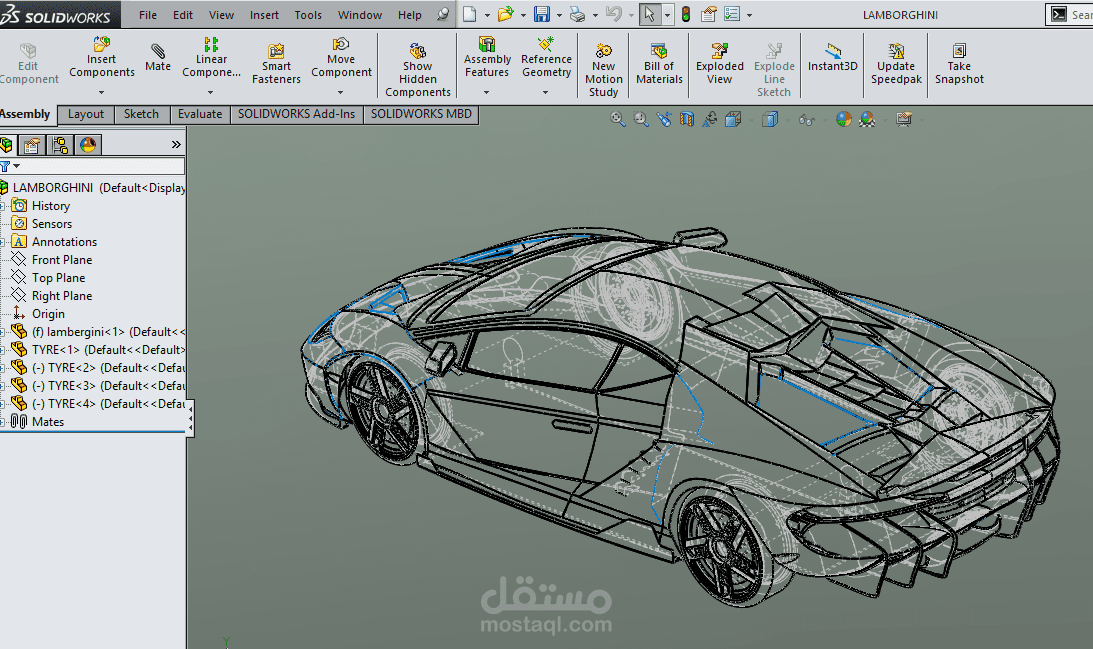Open the Save button dropdown arrow

559,15
